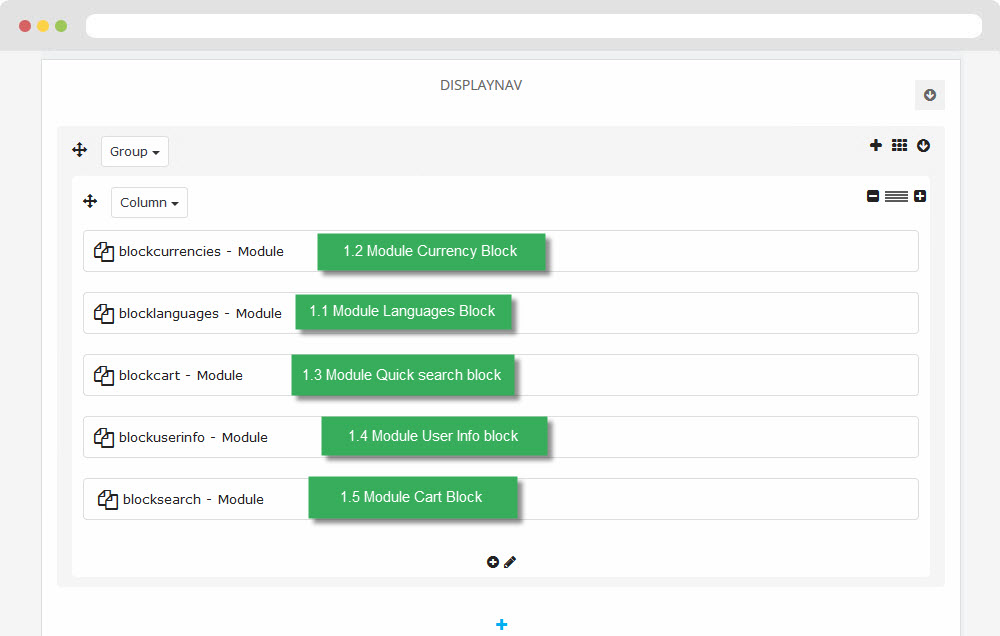Click the blocksearch module copy icon
Screen dimensions: 1000x636
[108, 499]
